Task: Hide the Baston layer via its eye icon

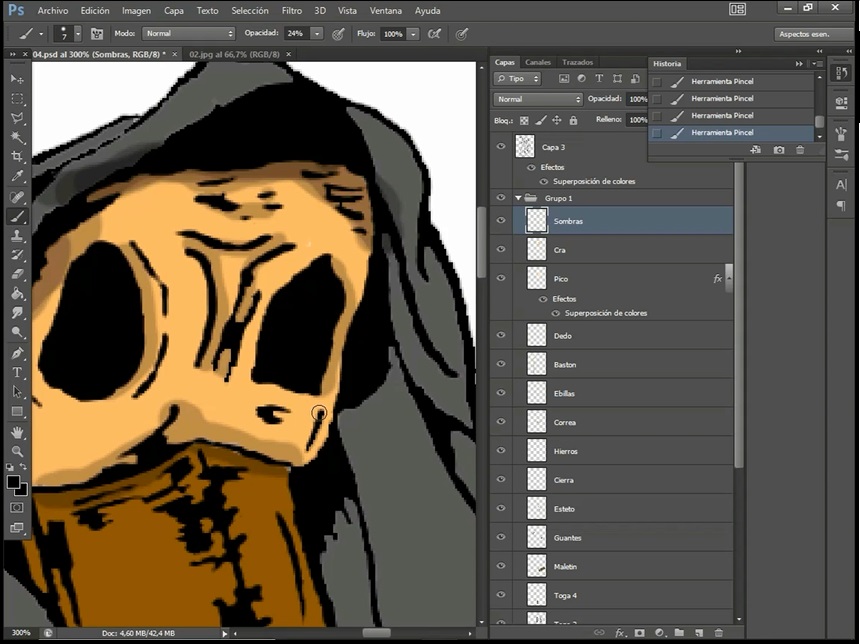Action: click(501, 365)
